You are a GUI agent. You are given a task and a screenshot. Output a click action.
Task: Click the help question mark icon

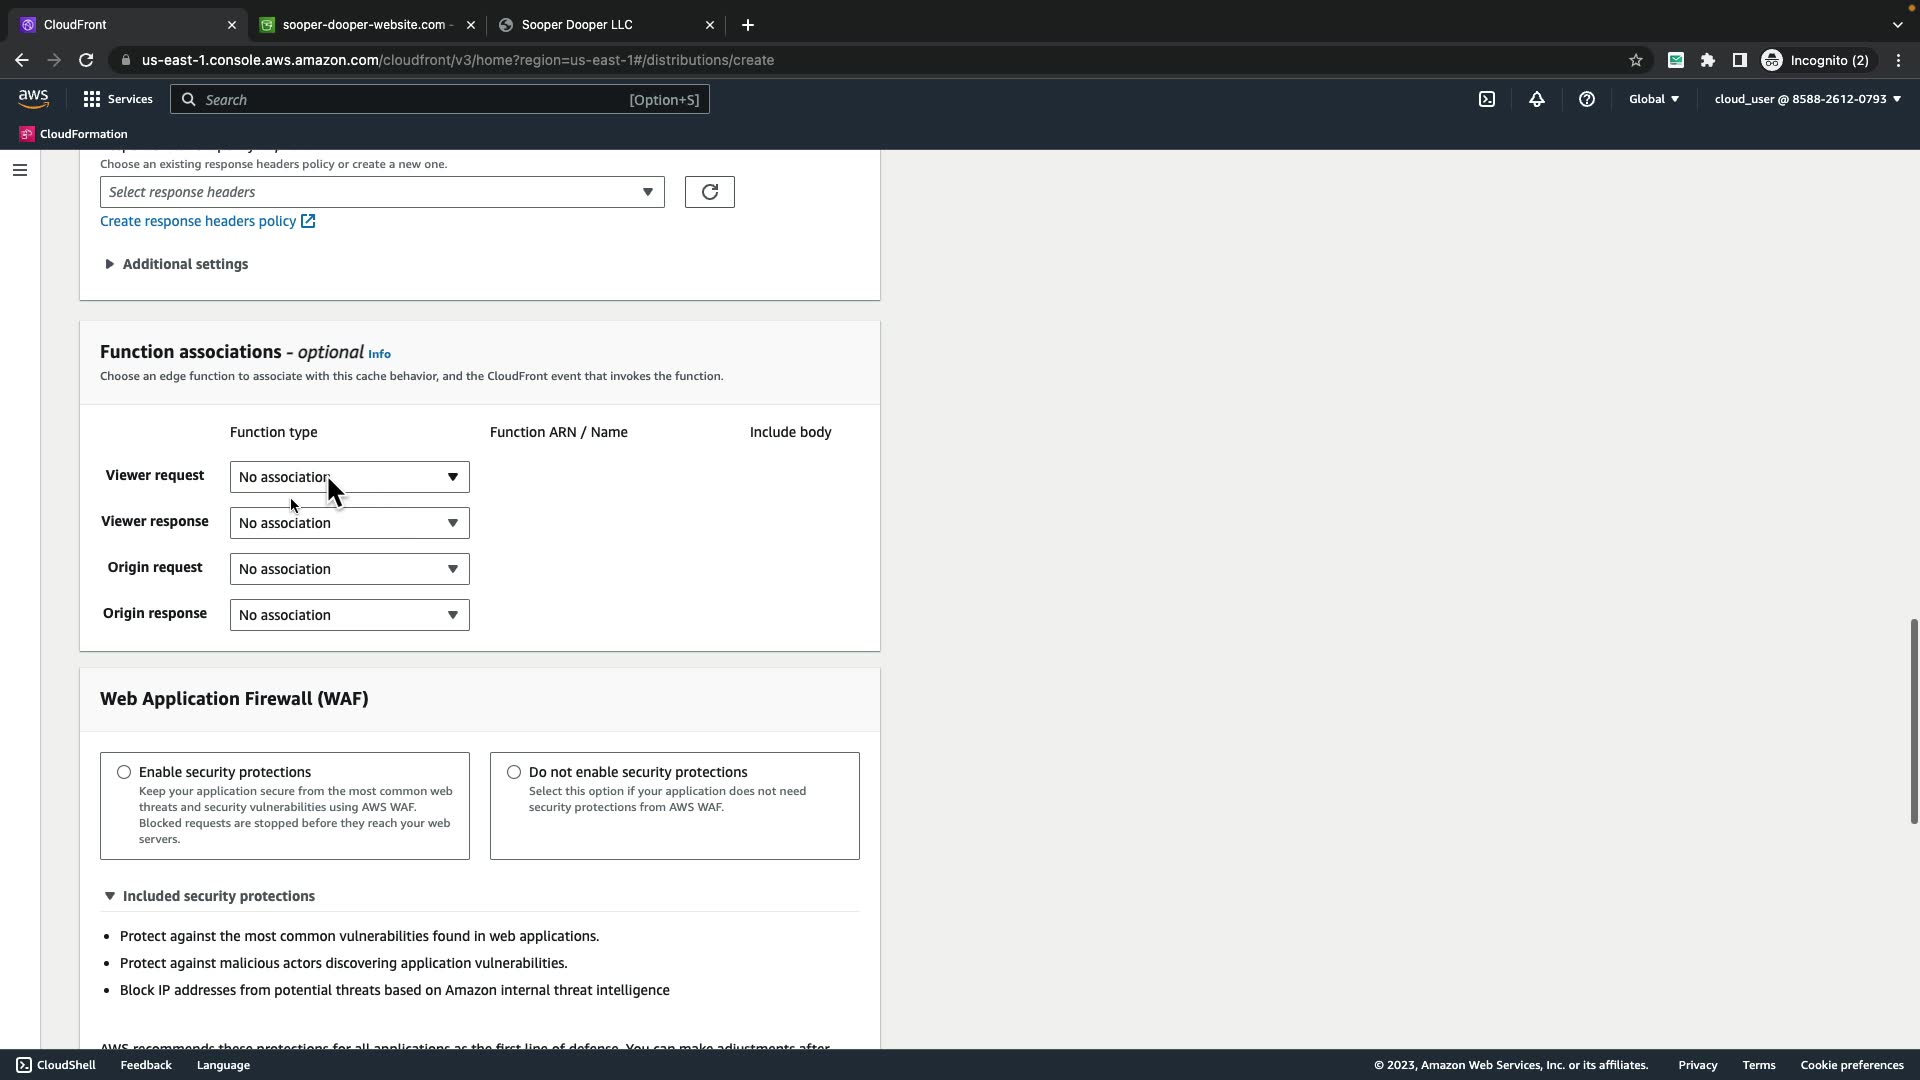pyautogui.click(x=1587, y=99)
